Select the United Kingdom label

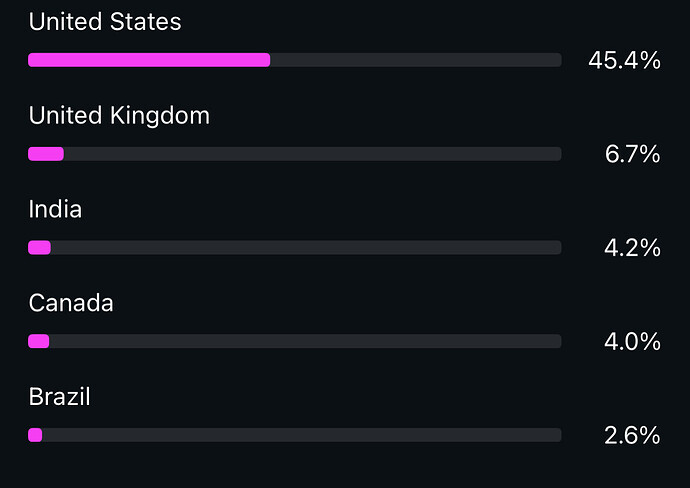pyautogui.click(x=119, y=116)
